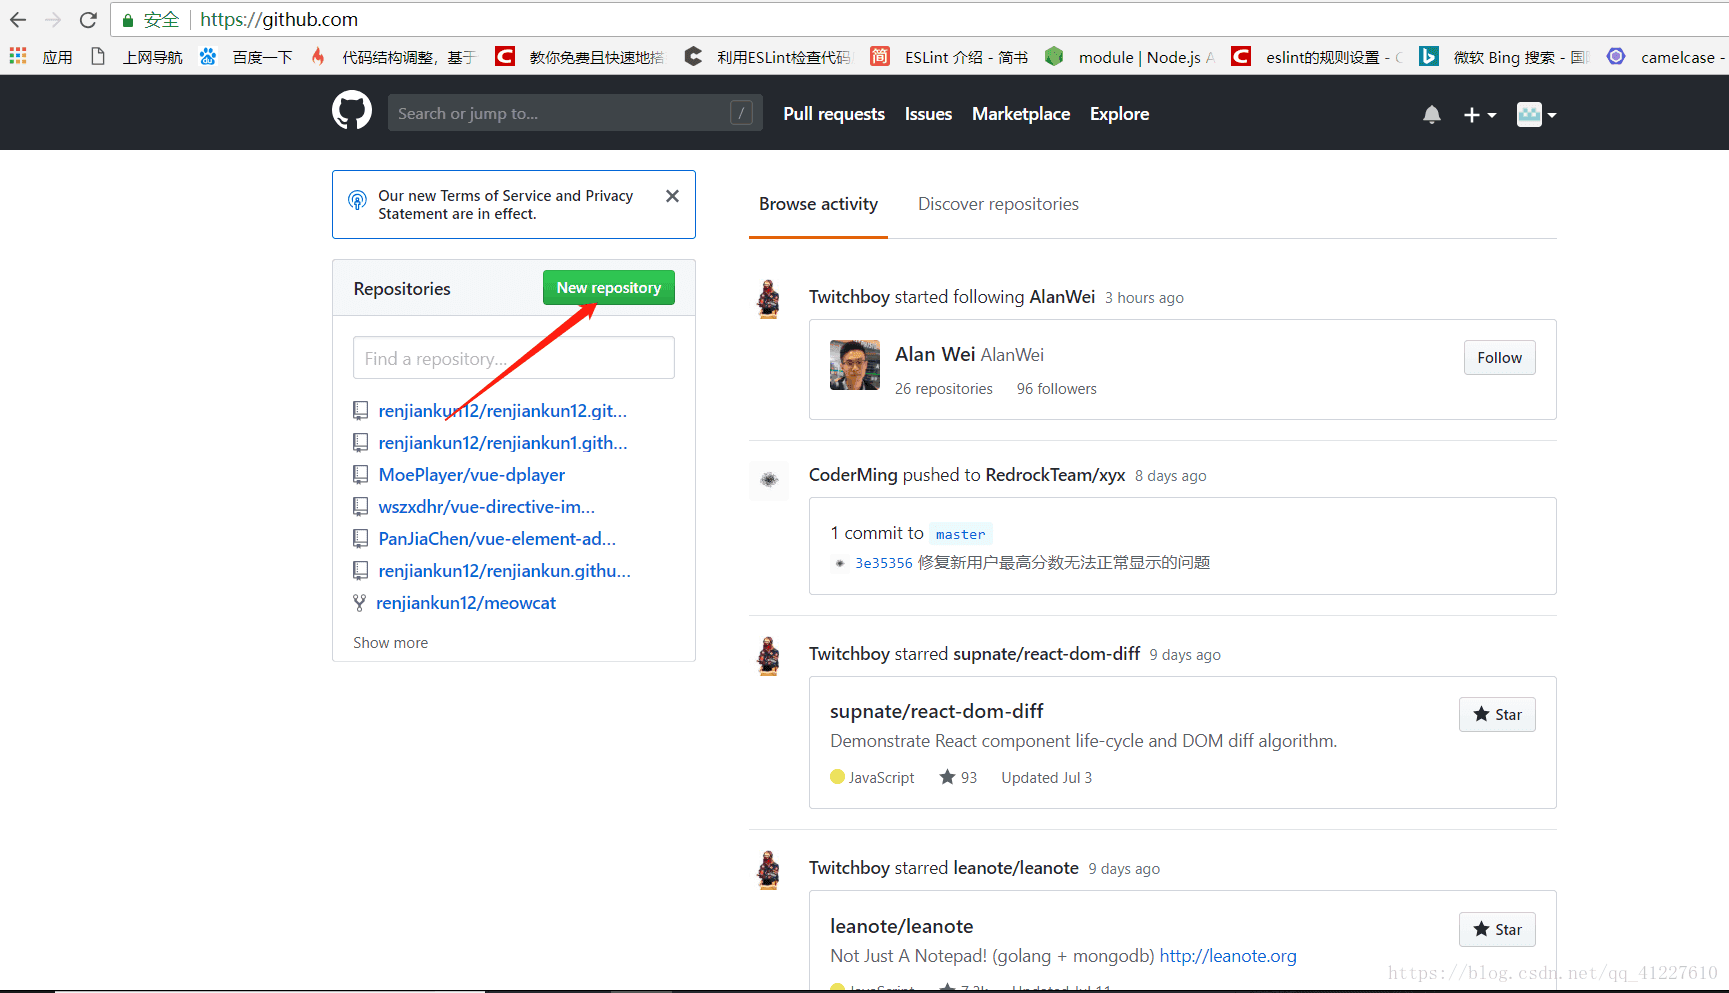The height and width of the screenshot is (993, 1729).
Task: Open the 教你免费且快速地搭 bookmark
Action: point(580,57)
